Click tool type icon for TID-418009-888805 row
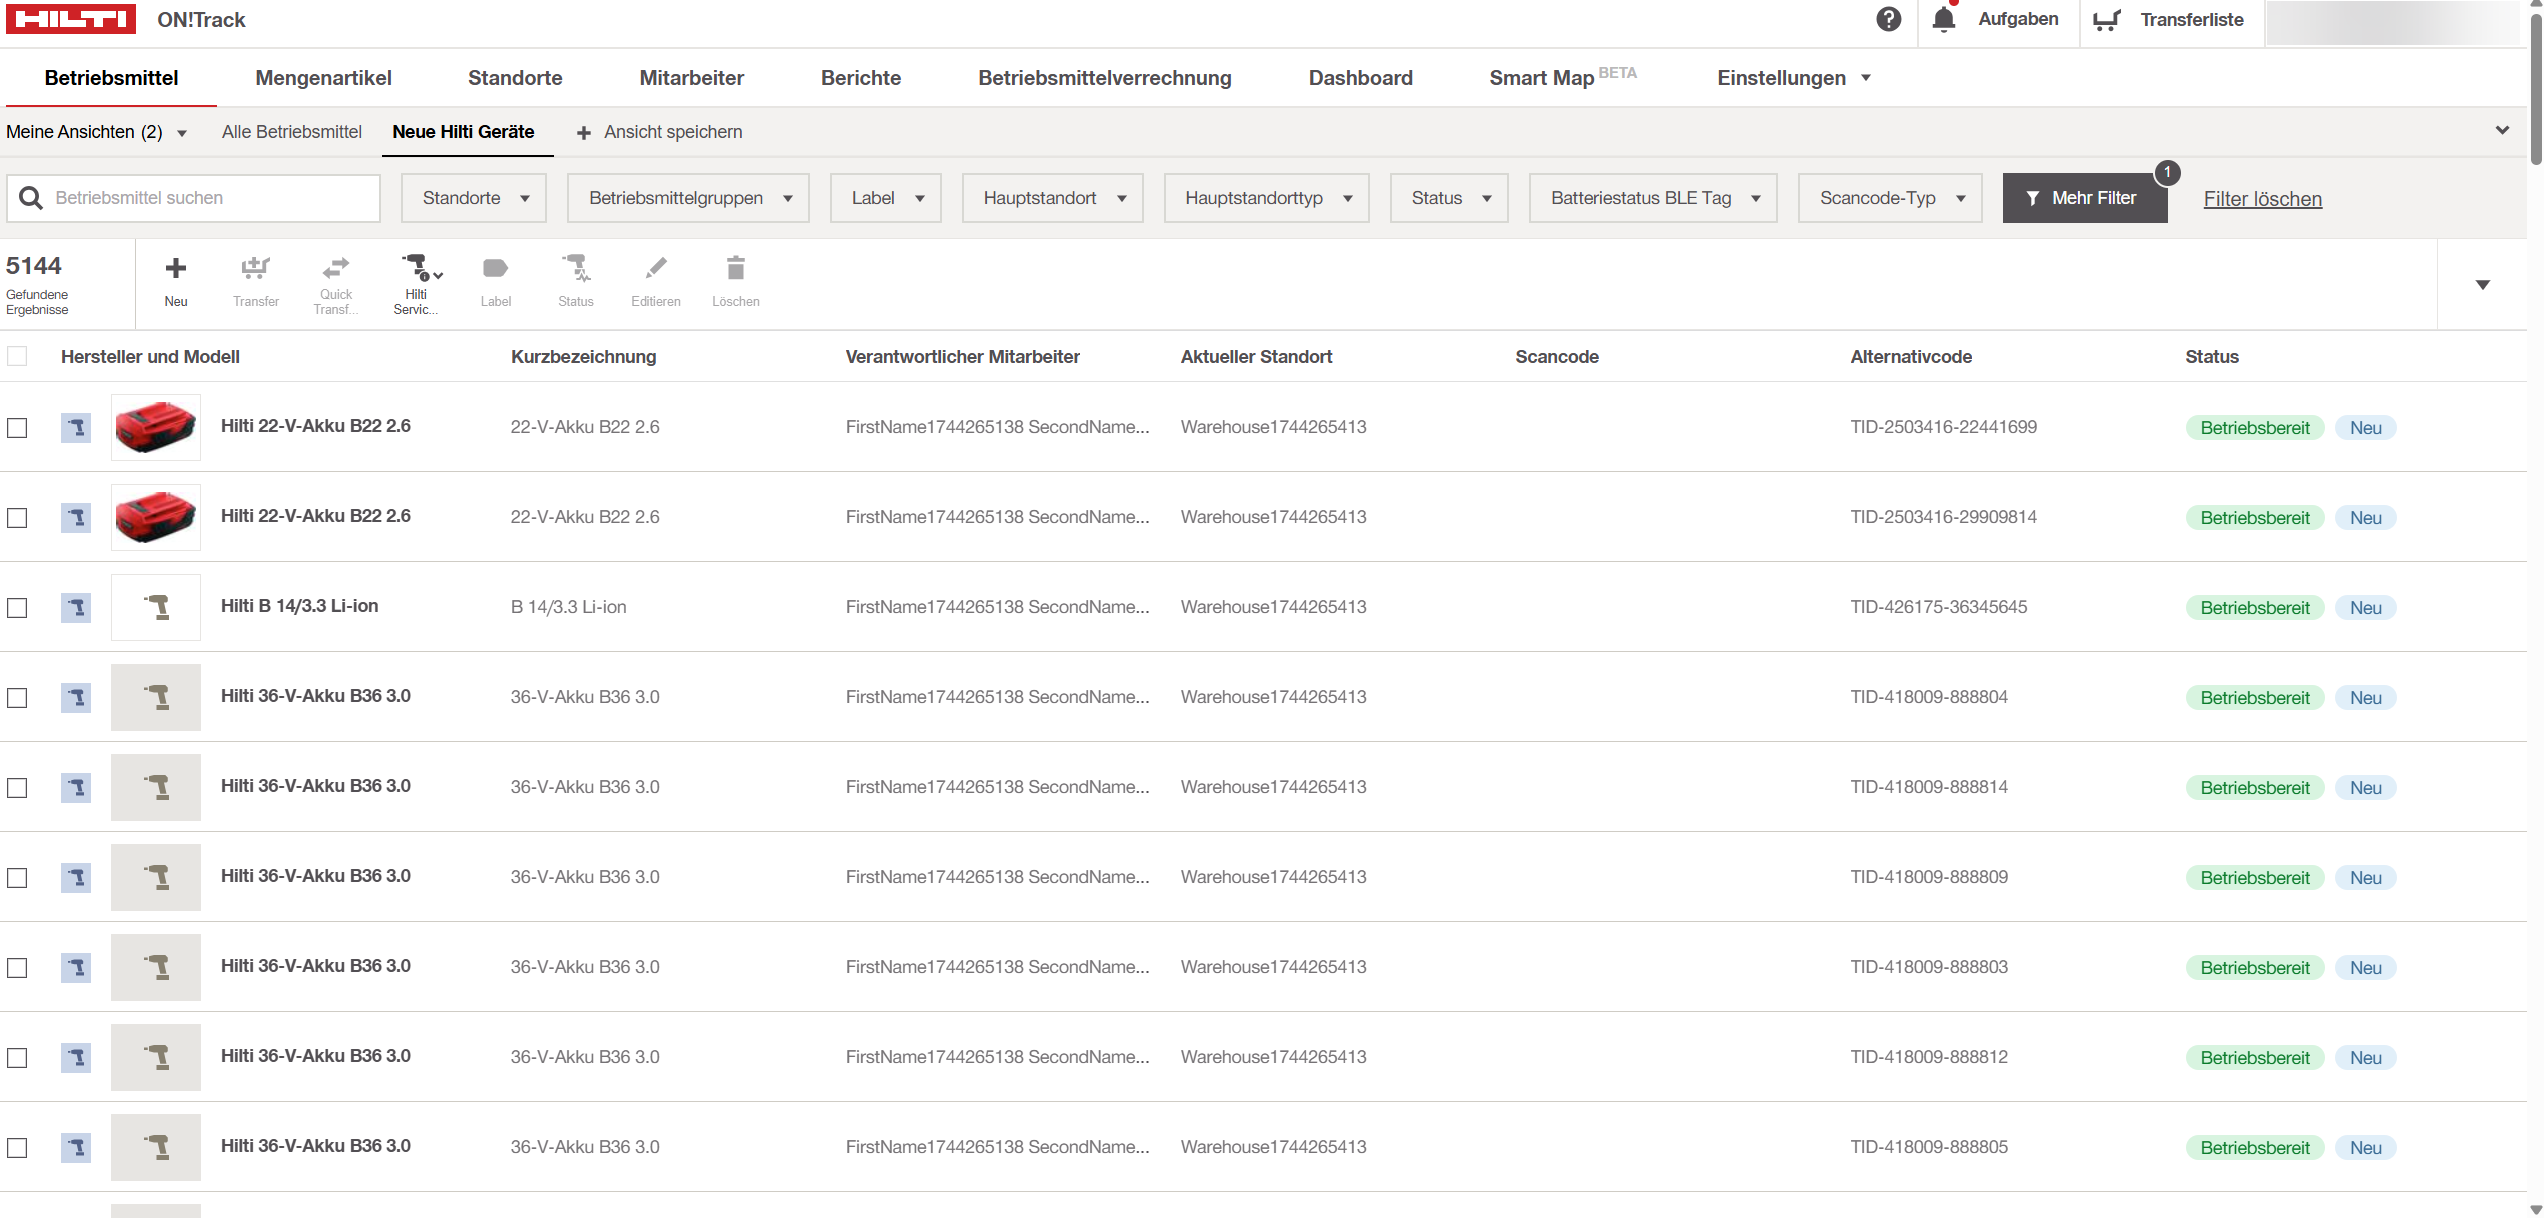This screenshot has width=2544, height=1218. [76, 1148]
